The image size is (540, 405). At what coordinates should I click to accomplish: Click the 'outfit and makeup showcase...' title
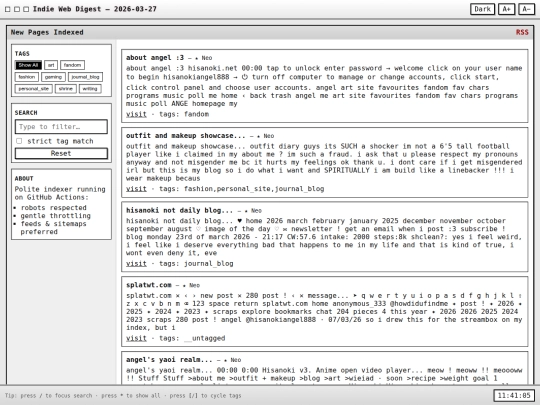point(186,136)
